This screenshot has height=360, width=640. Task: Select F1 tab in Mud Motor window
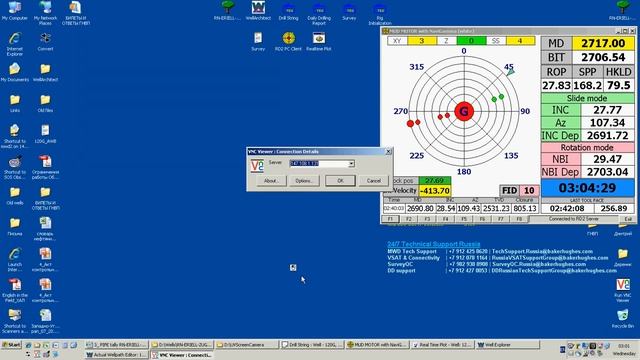(390, 219)
